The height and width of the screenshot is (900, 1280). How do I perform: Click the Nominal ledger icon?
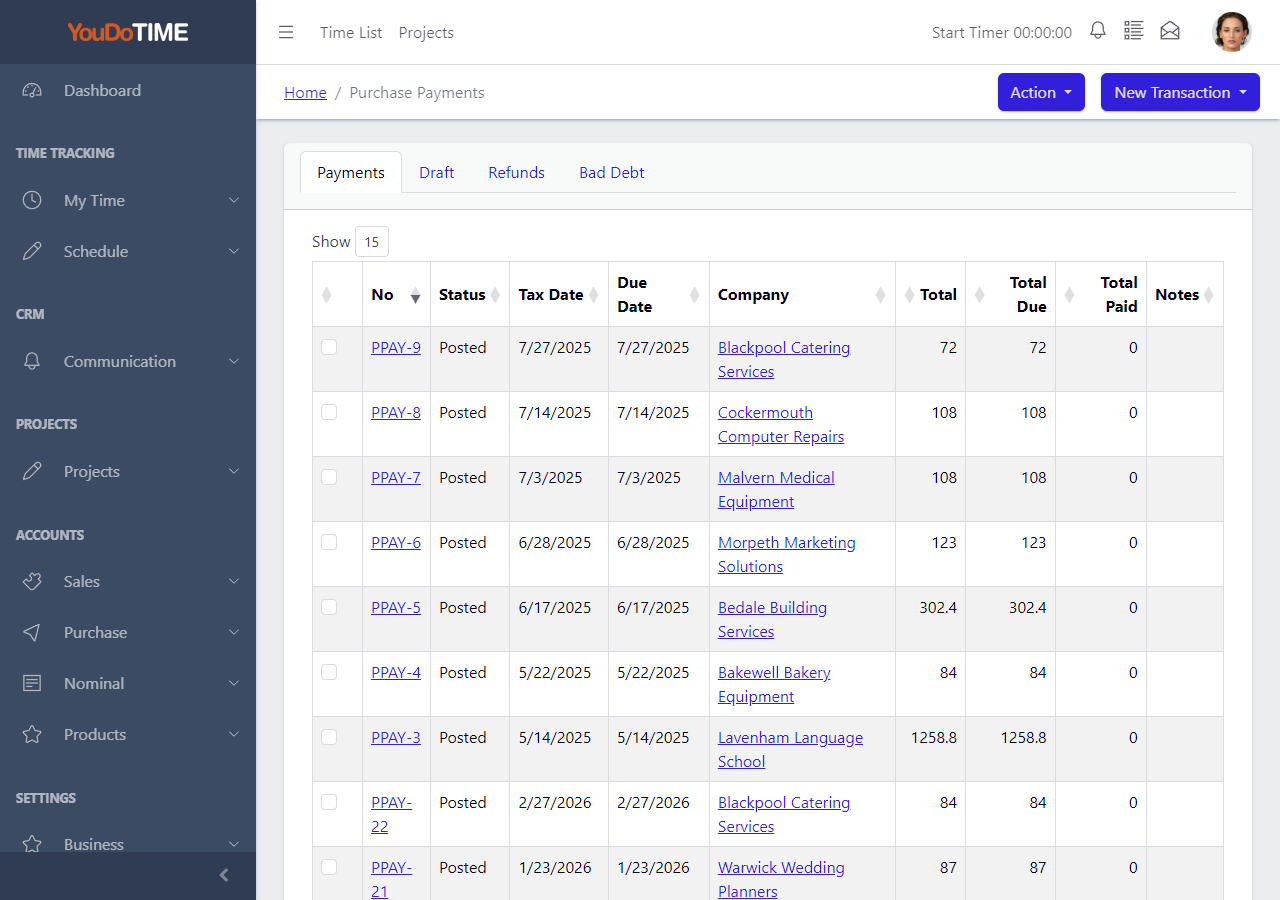(x=32, y=683)
